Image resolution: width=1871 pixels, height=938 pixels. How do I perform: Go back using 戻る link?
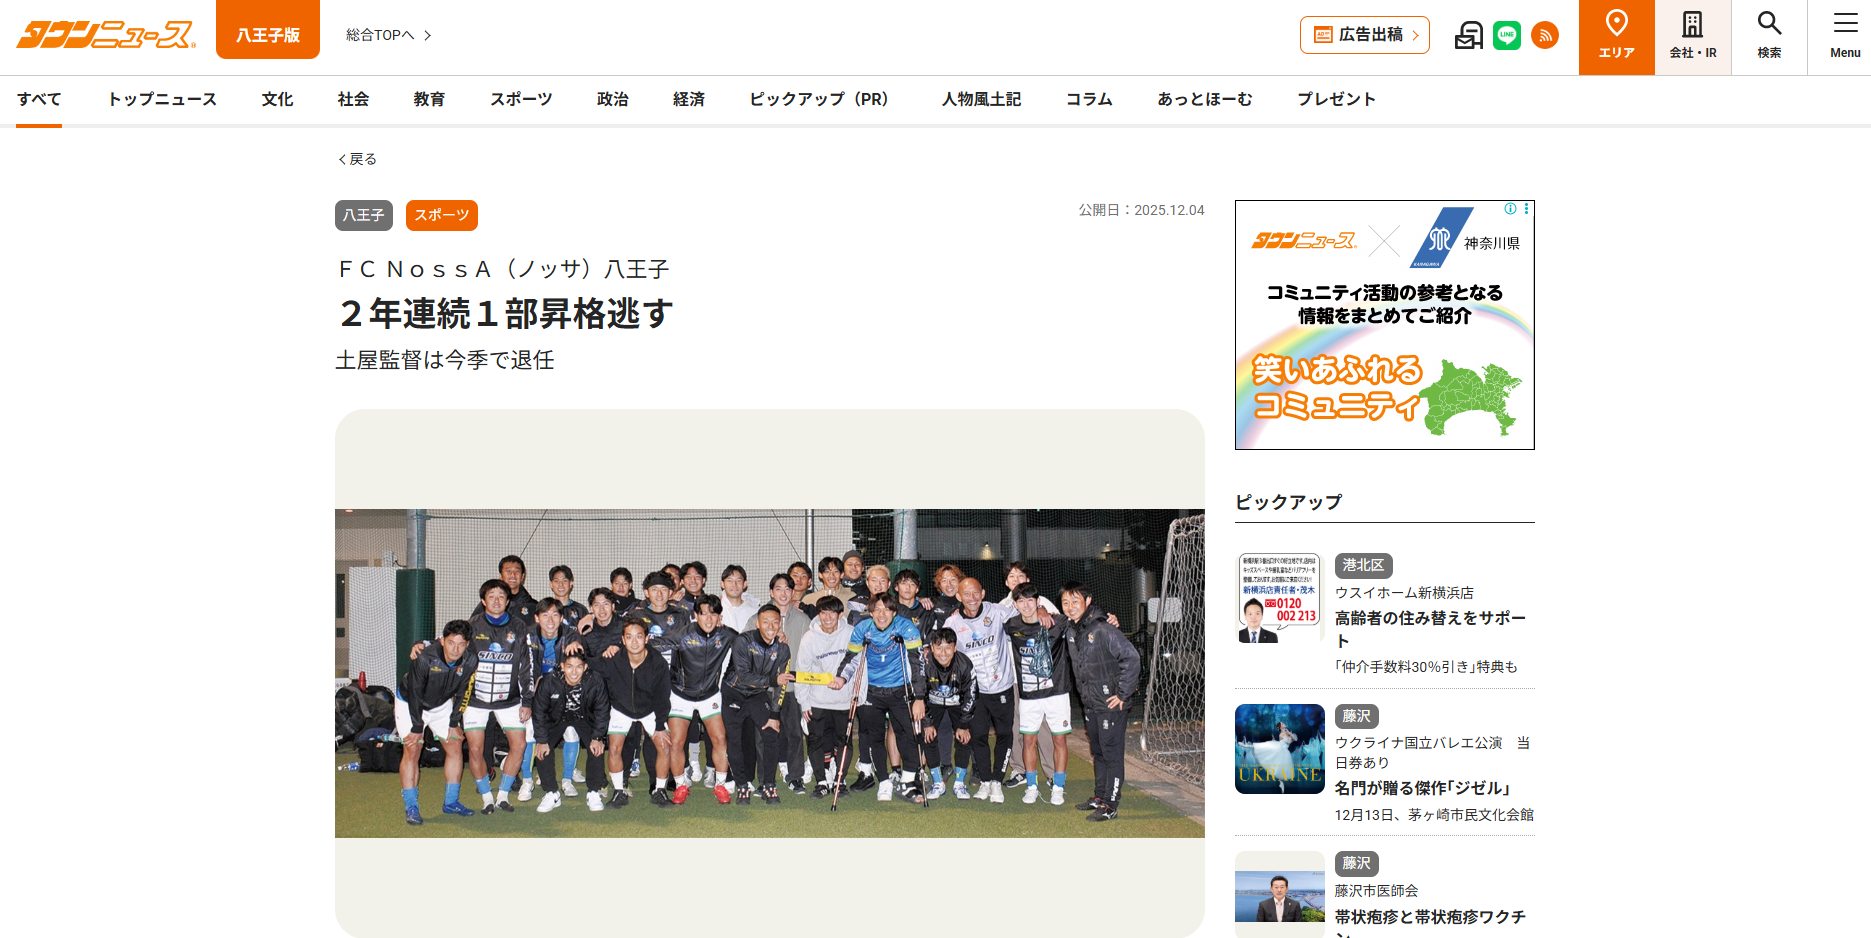[357, 159]
